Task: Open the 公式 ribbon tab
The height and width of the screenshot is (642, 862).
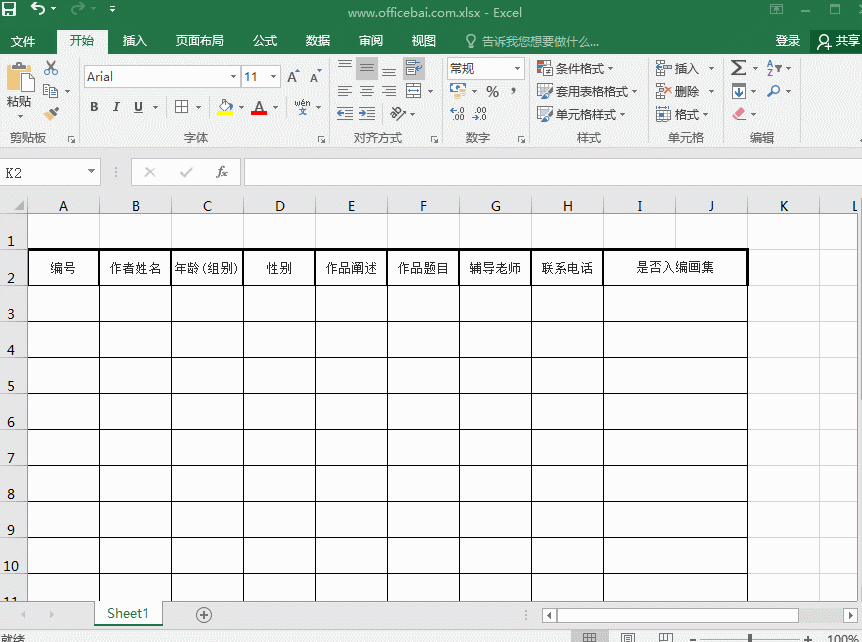Action: (x=265, y=41)
